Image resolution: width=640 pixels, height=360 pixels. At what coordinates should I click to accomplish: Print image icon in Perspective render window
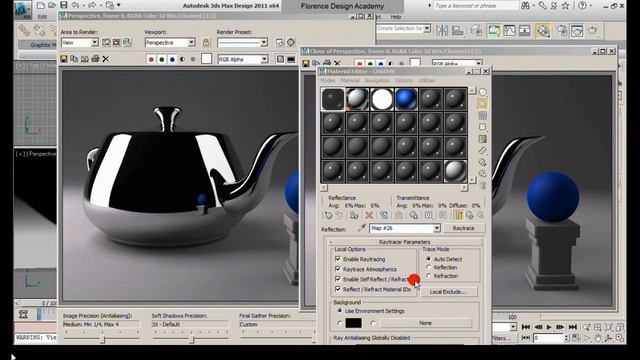pos(95,59)
